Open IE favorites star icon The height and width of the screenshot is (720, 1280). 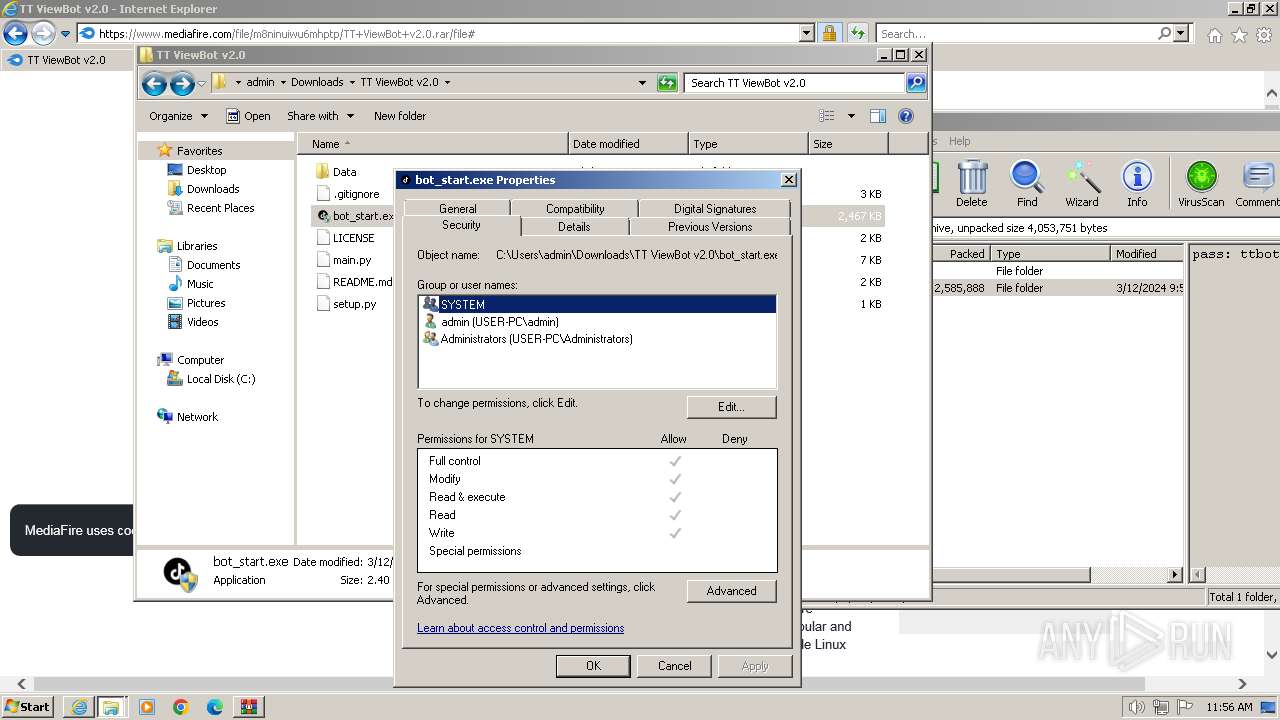pyautogui.click(x=1239, y=35)
